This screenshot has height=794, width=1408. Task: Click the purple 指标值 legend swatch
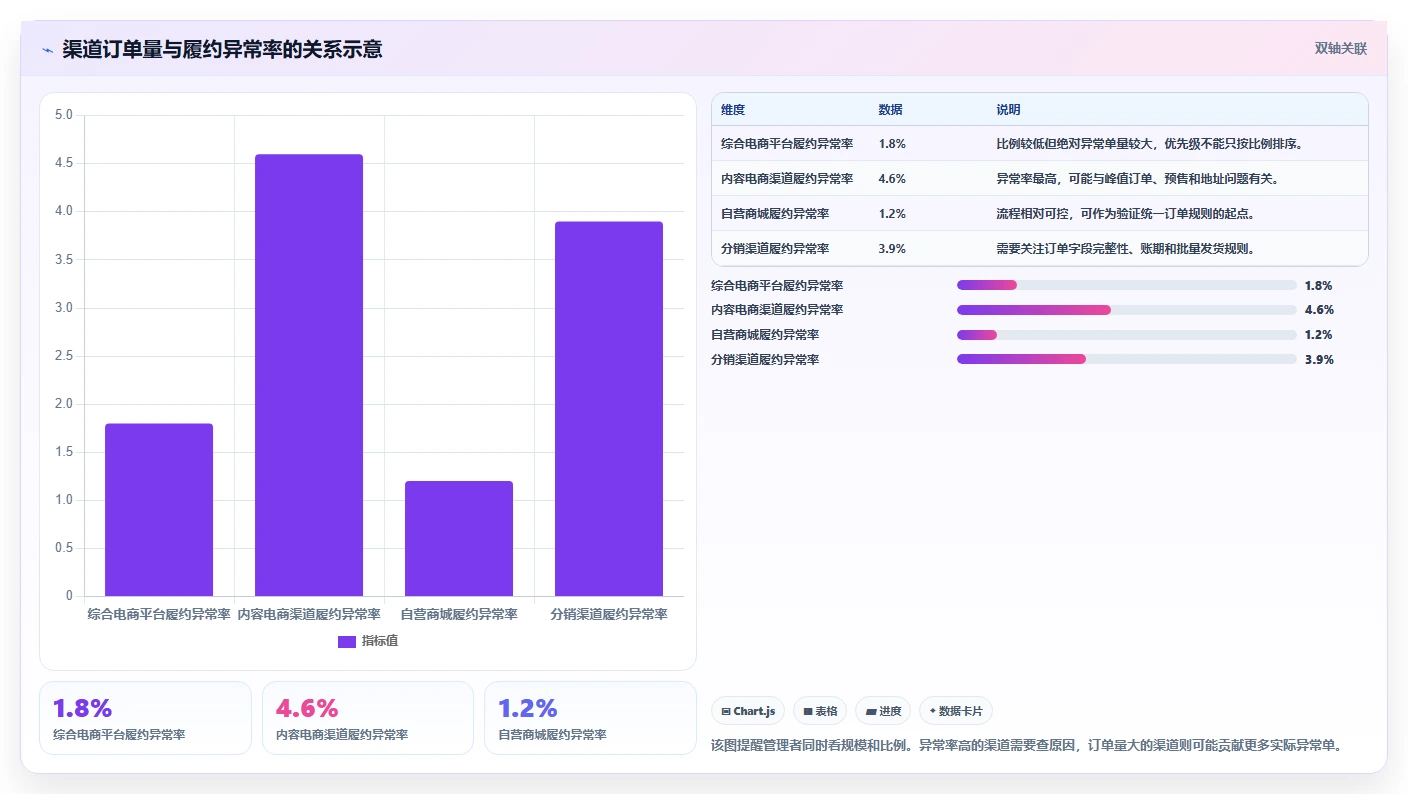[x=347, y=641]
